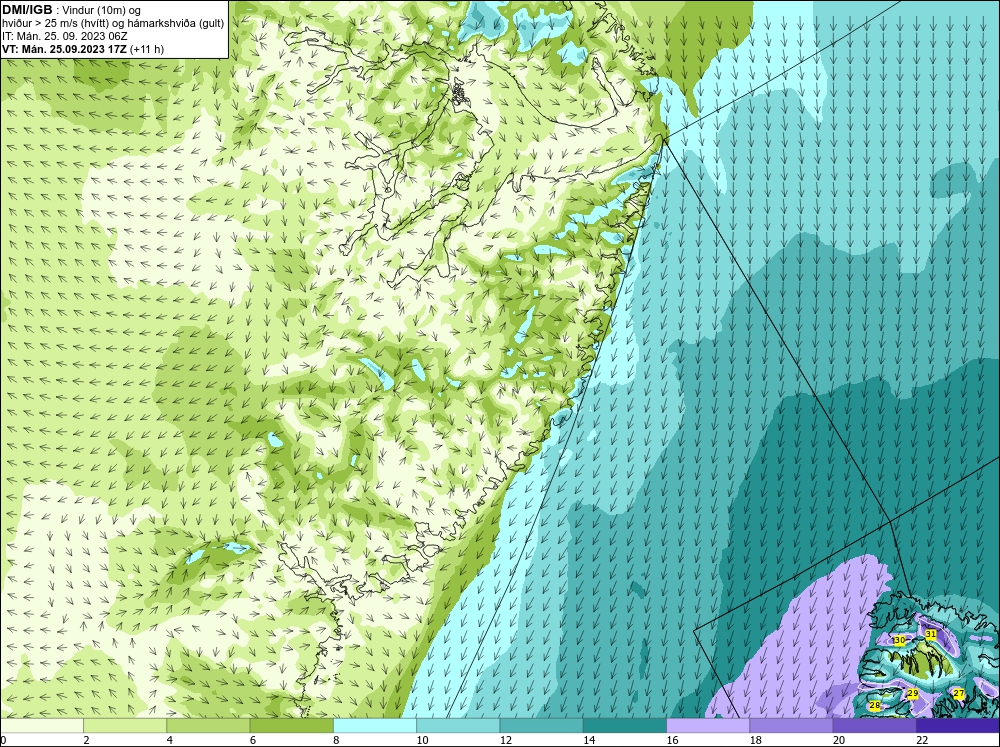1000x747 pixels.
Task: Click the yellow gust label "30"
Action: pyautogui.click(x=900, y=640)
